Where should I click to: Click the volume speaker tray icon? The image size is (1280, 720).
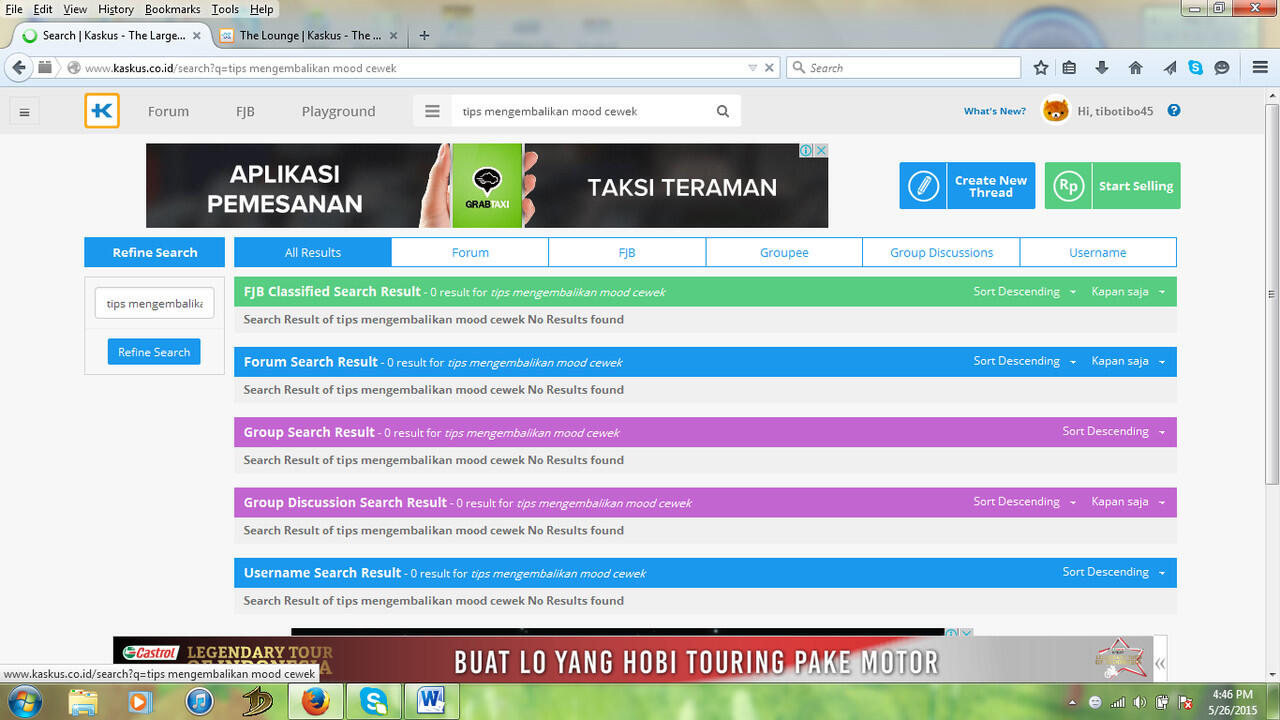coord(1140,702)
